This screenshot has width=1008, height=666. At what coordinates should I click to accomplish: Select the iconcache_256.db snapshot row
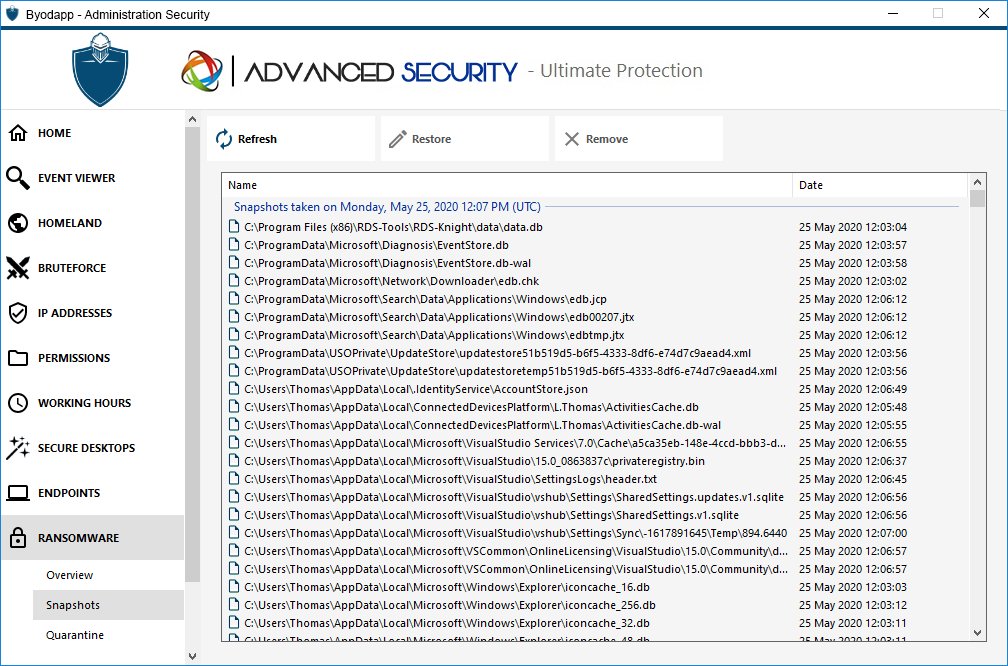coord(595,605)
